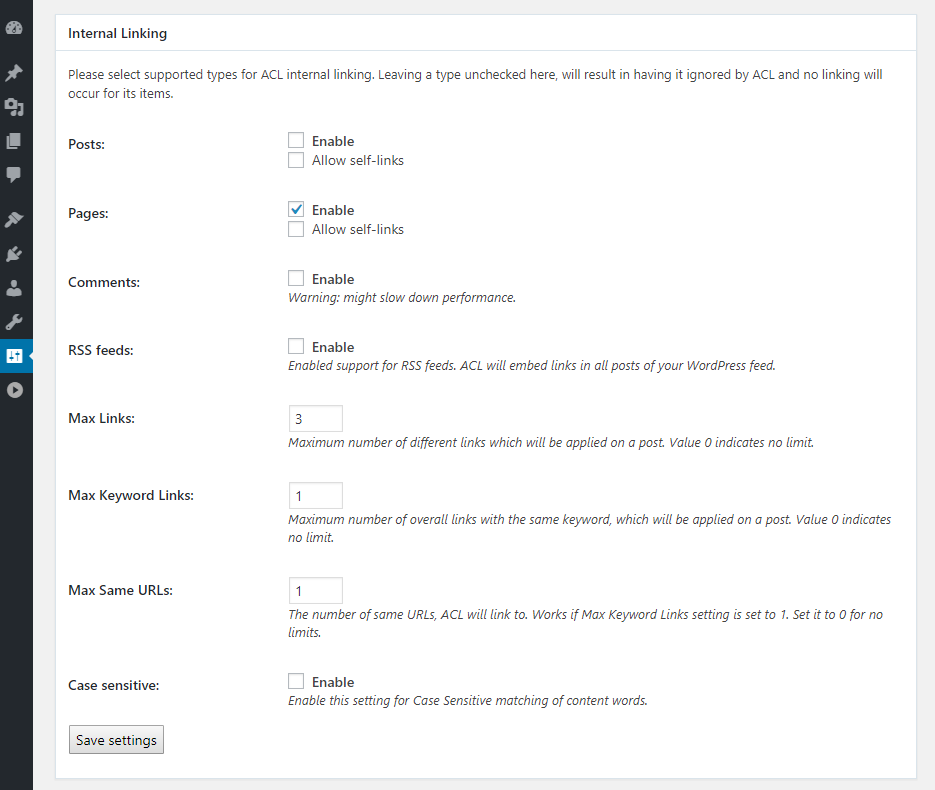Click the Max Links input field
This screenshot has width=935, height=790.
315,419
